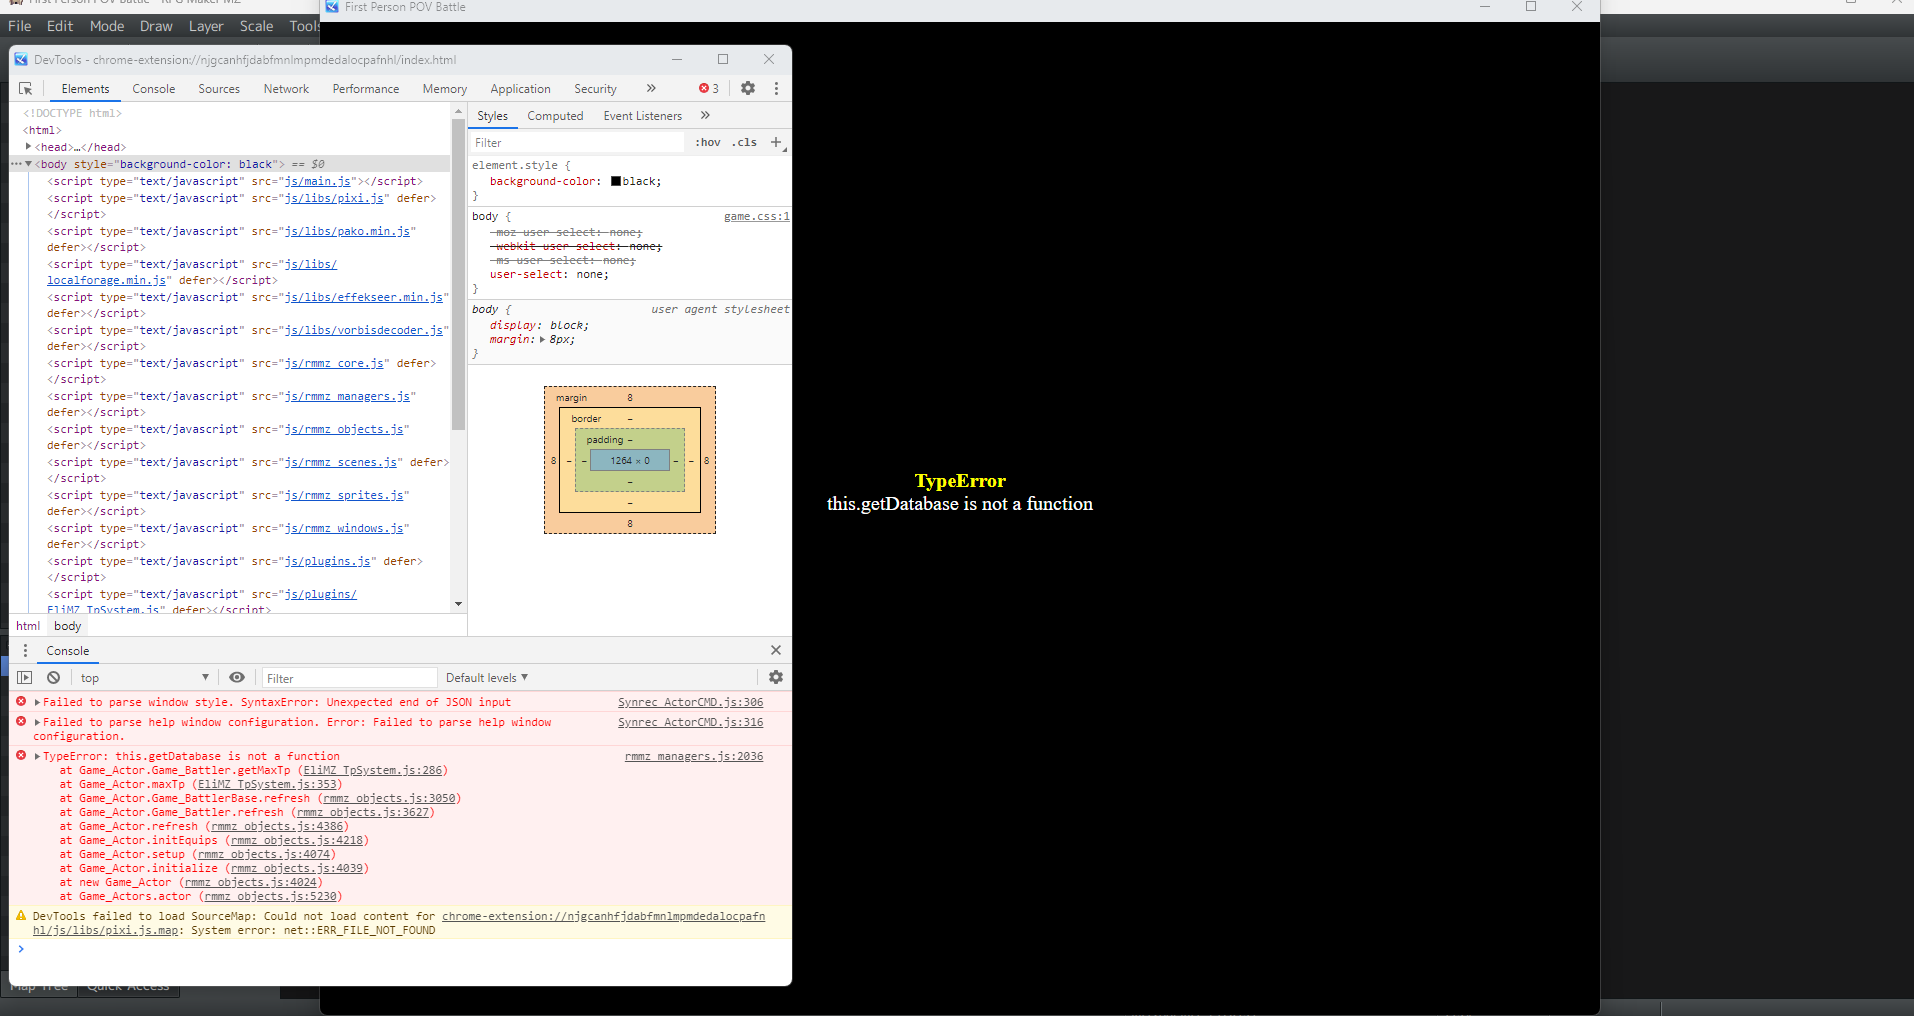This screenshot has height=1016, width=1914.
Task: Open the Memory tab
Action: click(445, 89)
